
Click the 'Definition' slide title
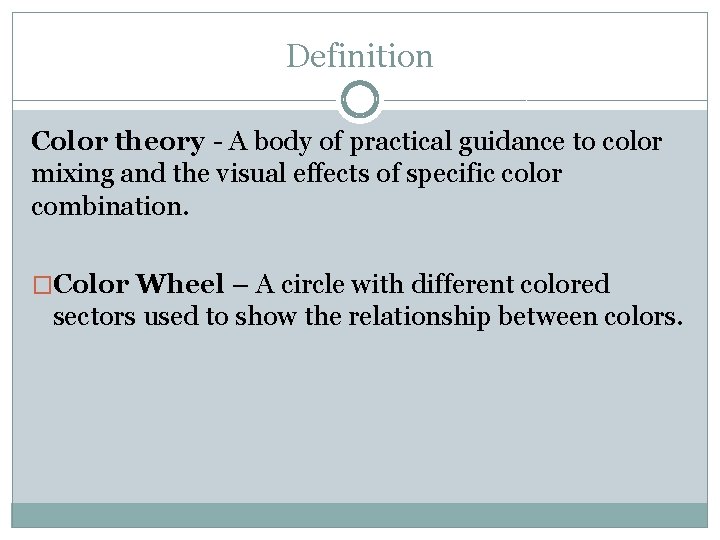click(359, 56)
